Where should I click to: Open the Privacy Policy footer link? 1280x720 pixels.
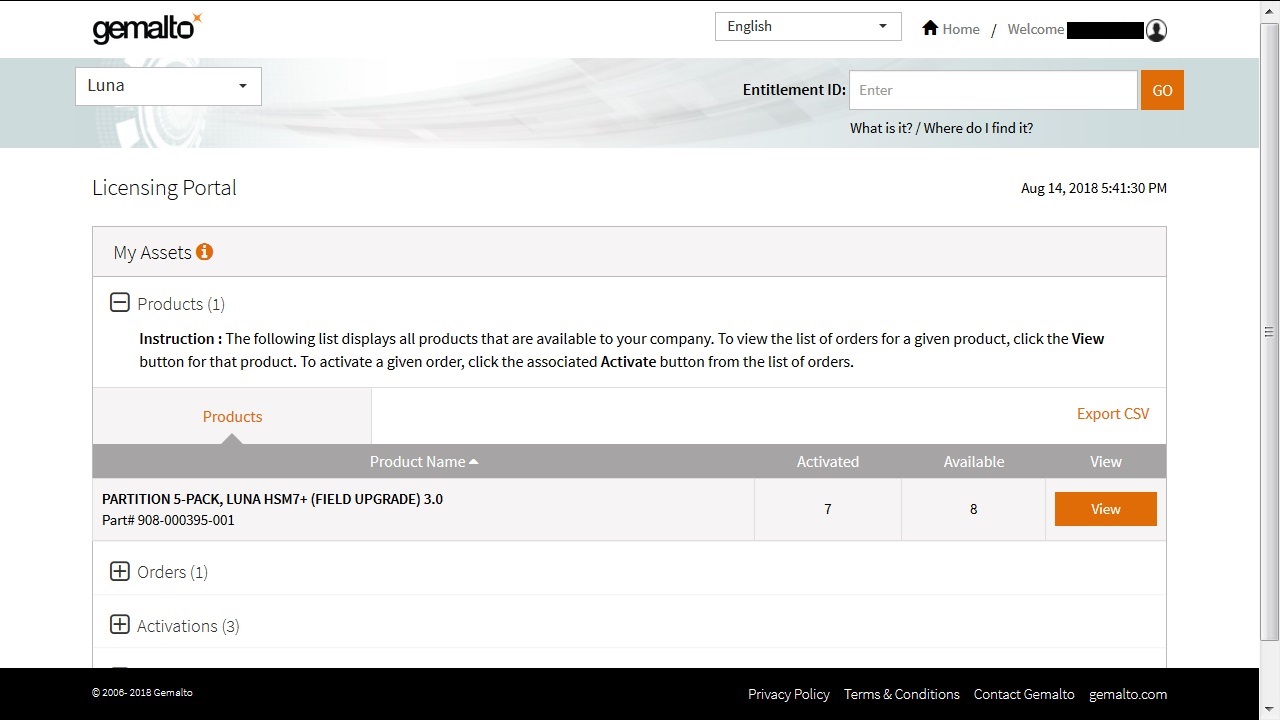pos(788,694)
